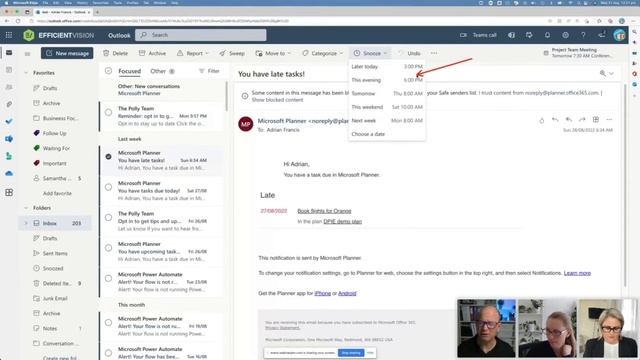This screenshot has width=640, height=360.
Task: Switch to the Focused tab
Action: [x=129, y=71]
